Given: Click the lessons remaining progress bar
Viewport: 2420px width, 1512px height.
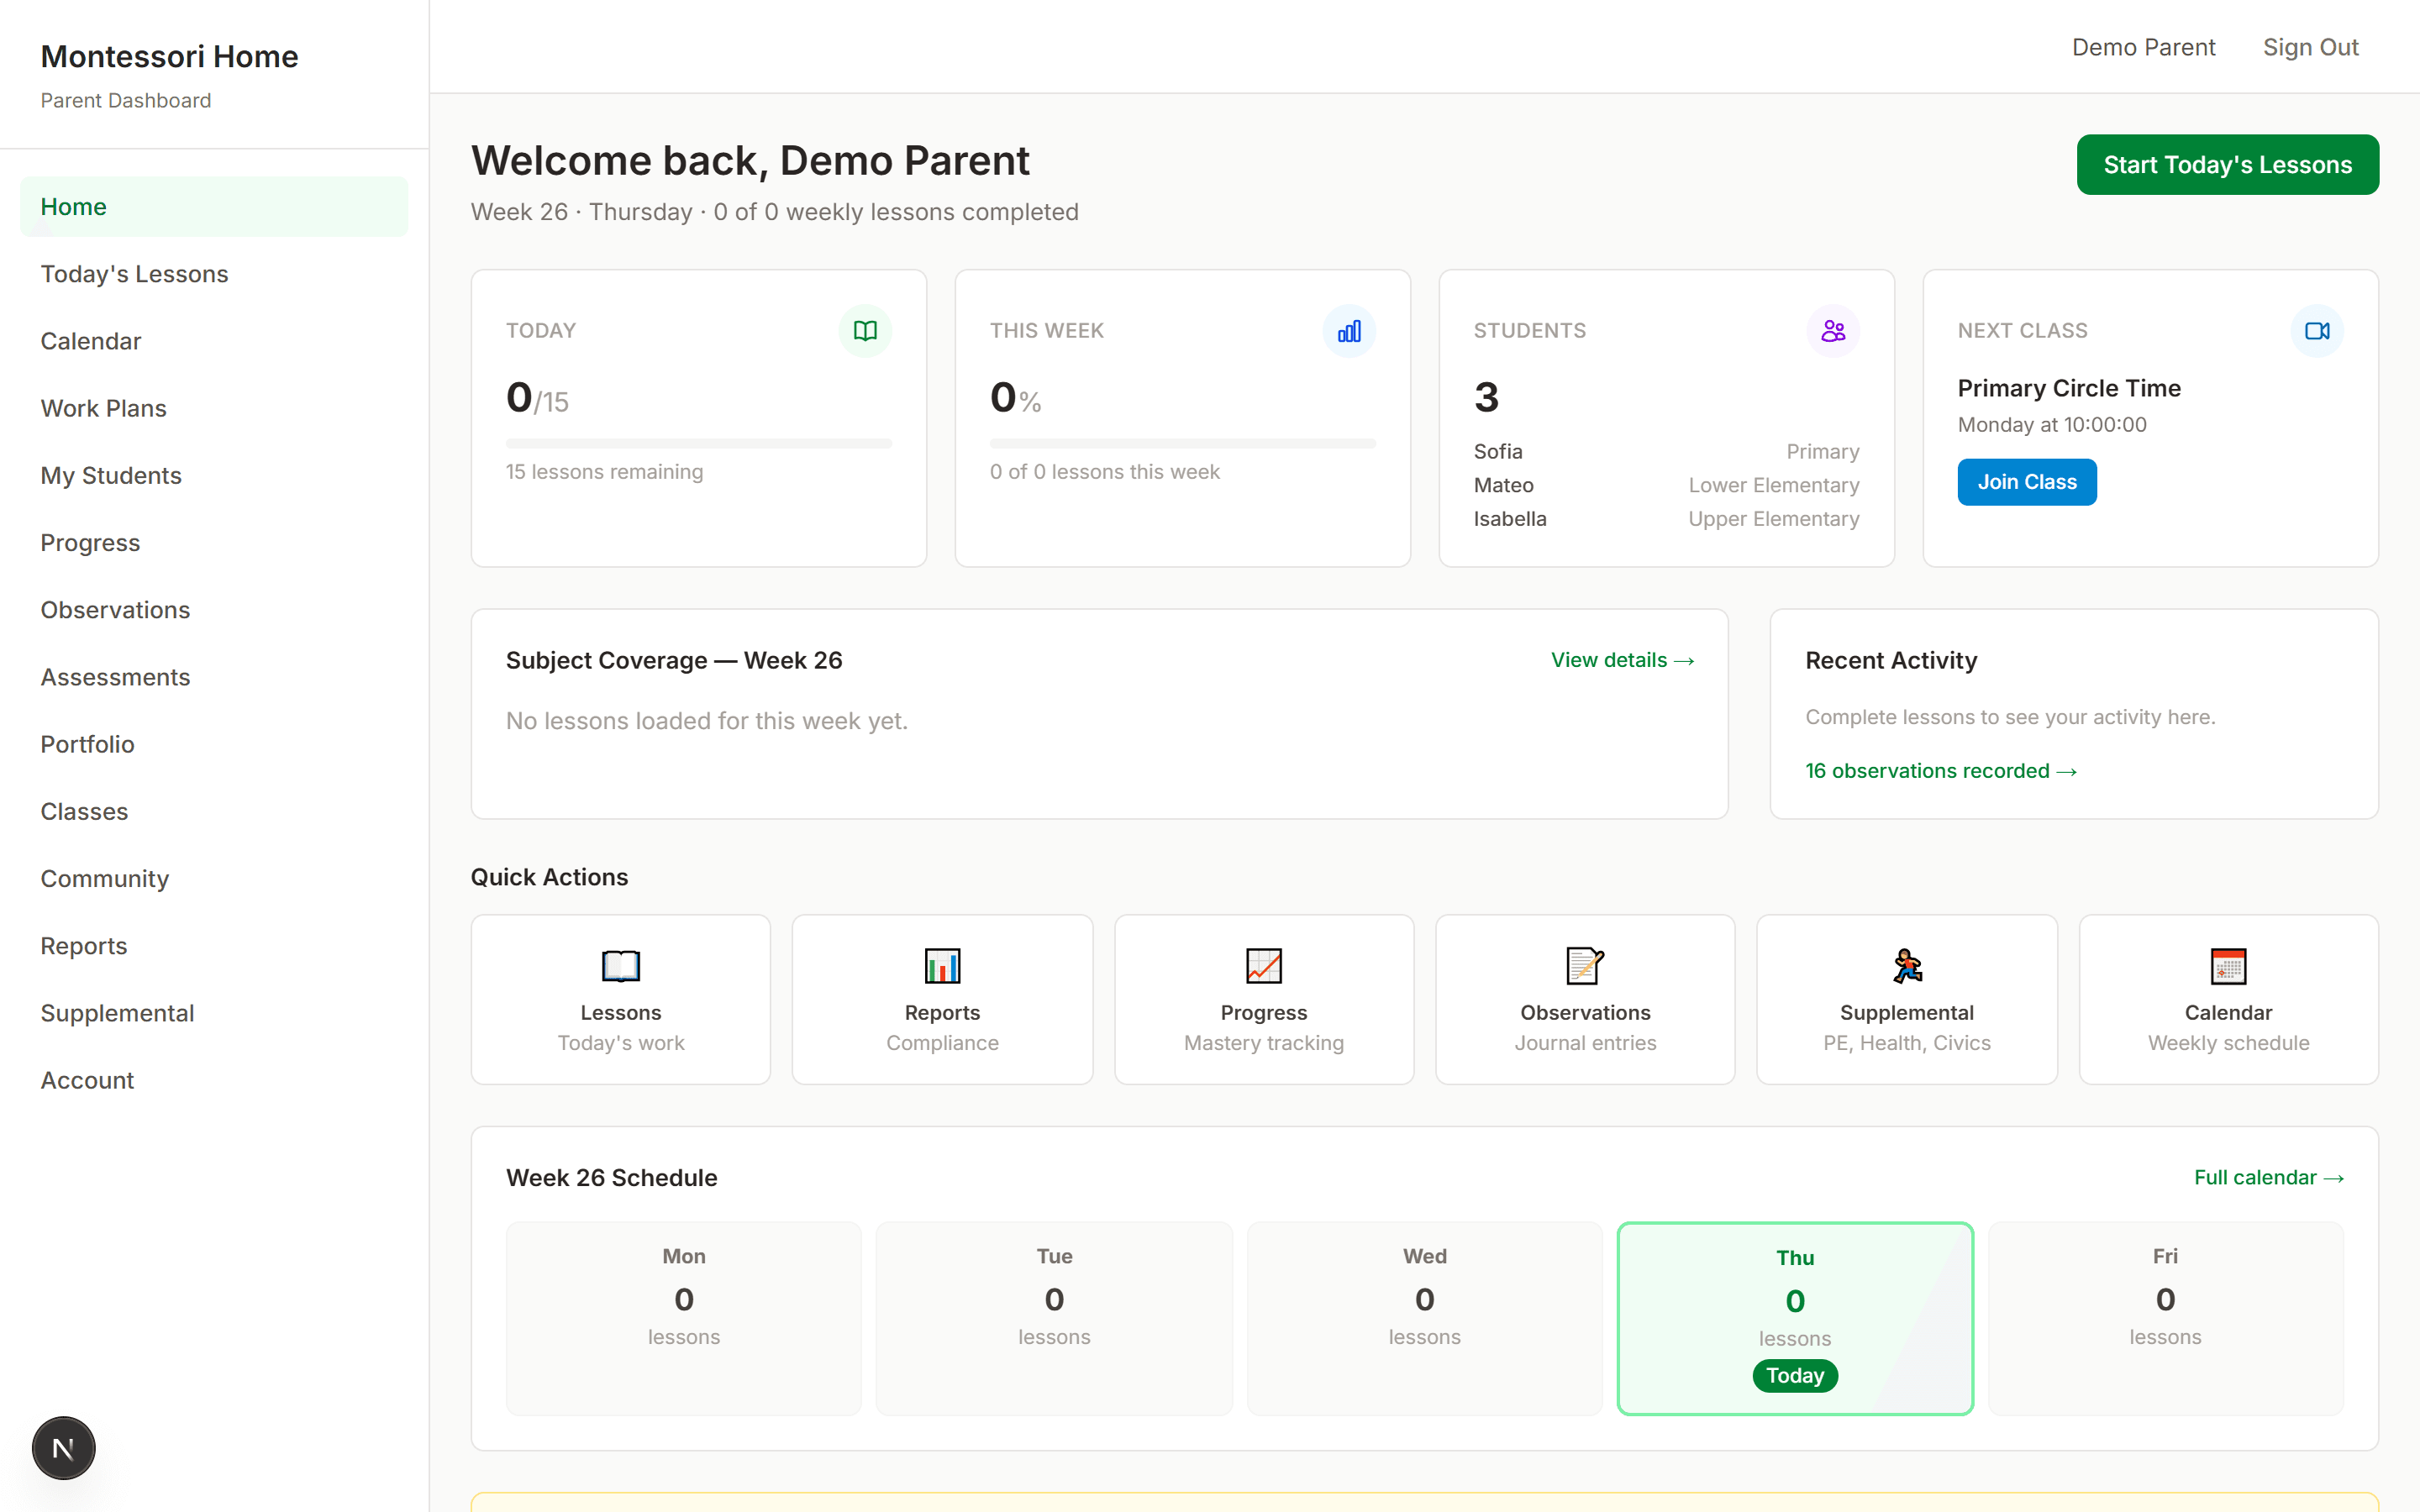Looking at the screenshot, I should tap(699, 442).
